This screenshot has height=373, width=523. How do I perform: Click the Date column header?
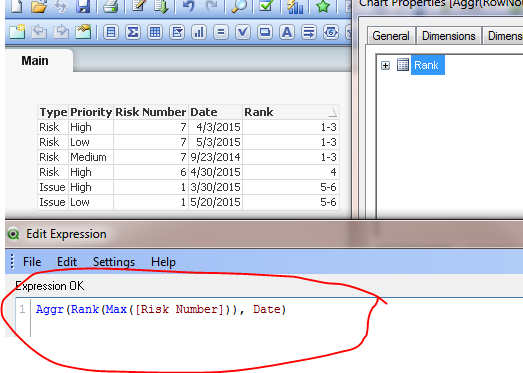coord(215,112)
